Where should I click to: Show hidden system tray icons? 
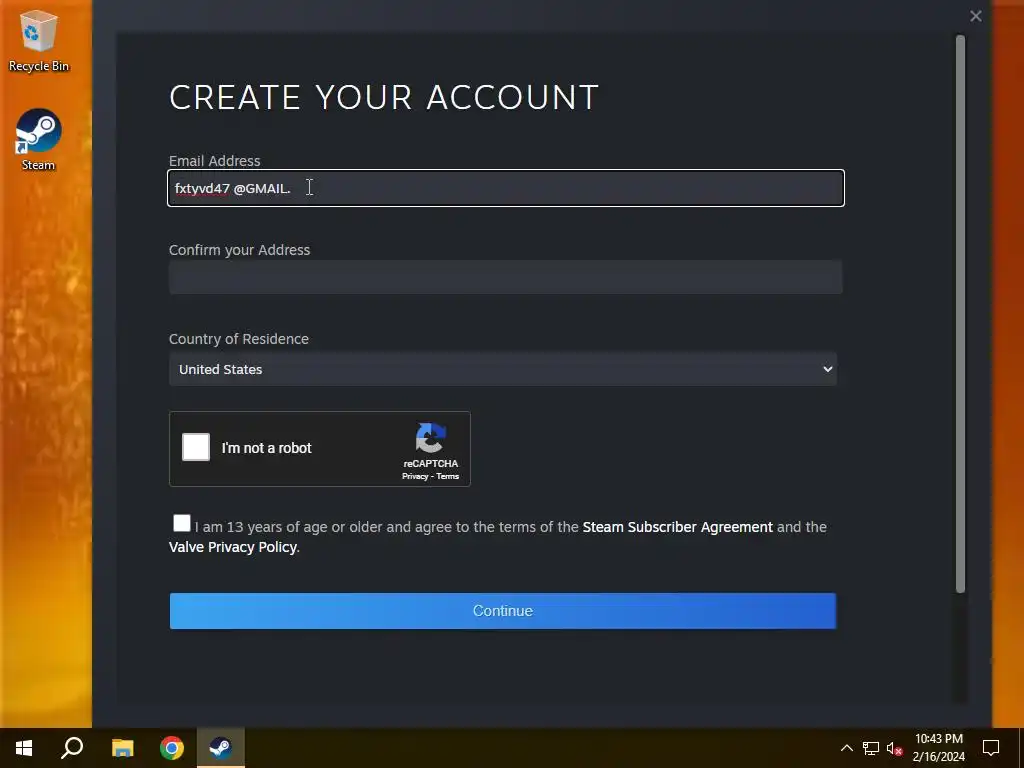(846, 748)
